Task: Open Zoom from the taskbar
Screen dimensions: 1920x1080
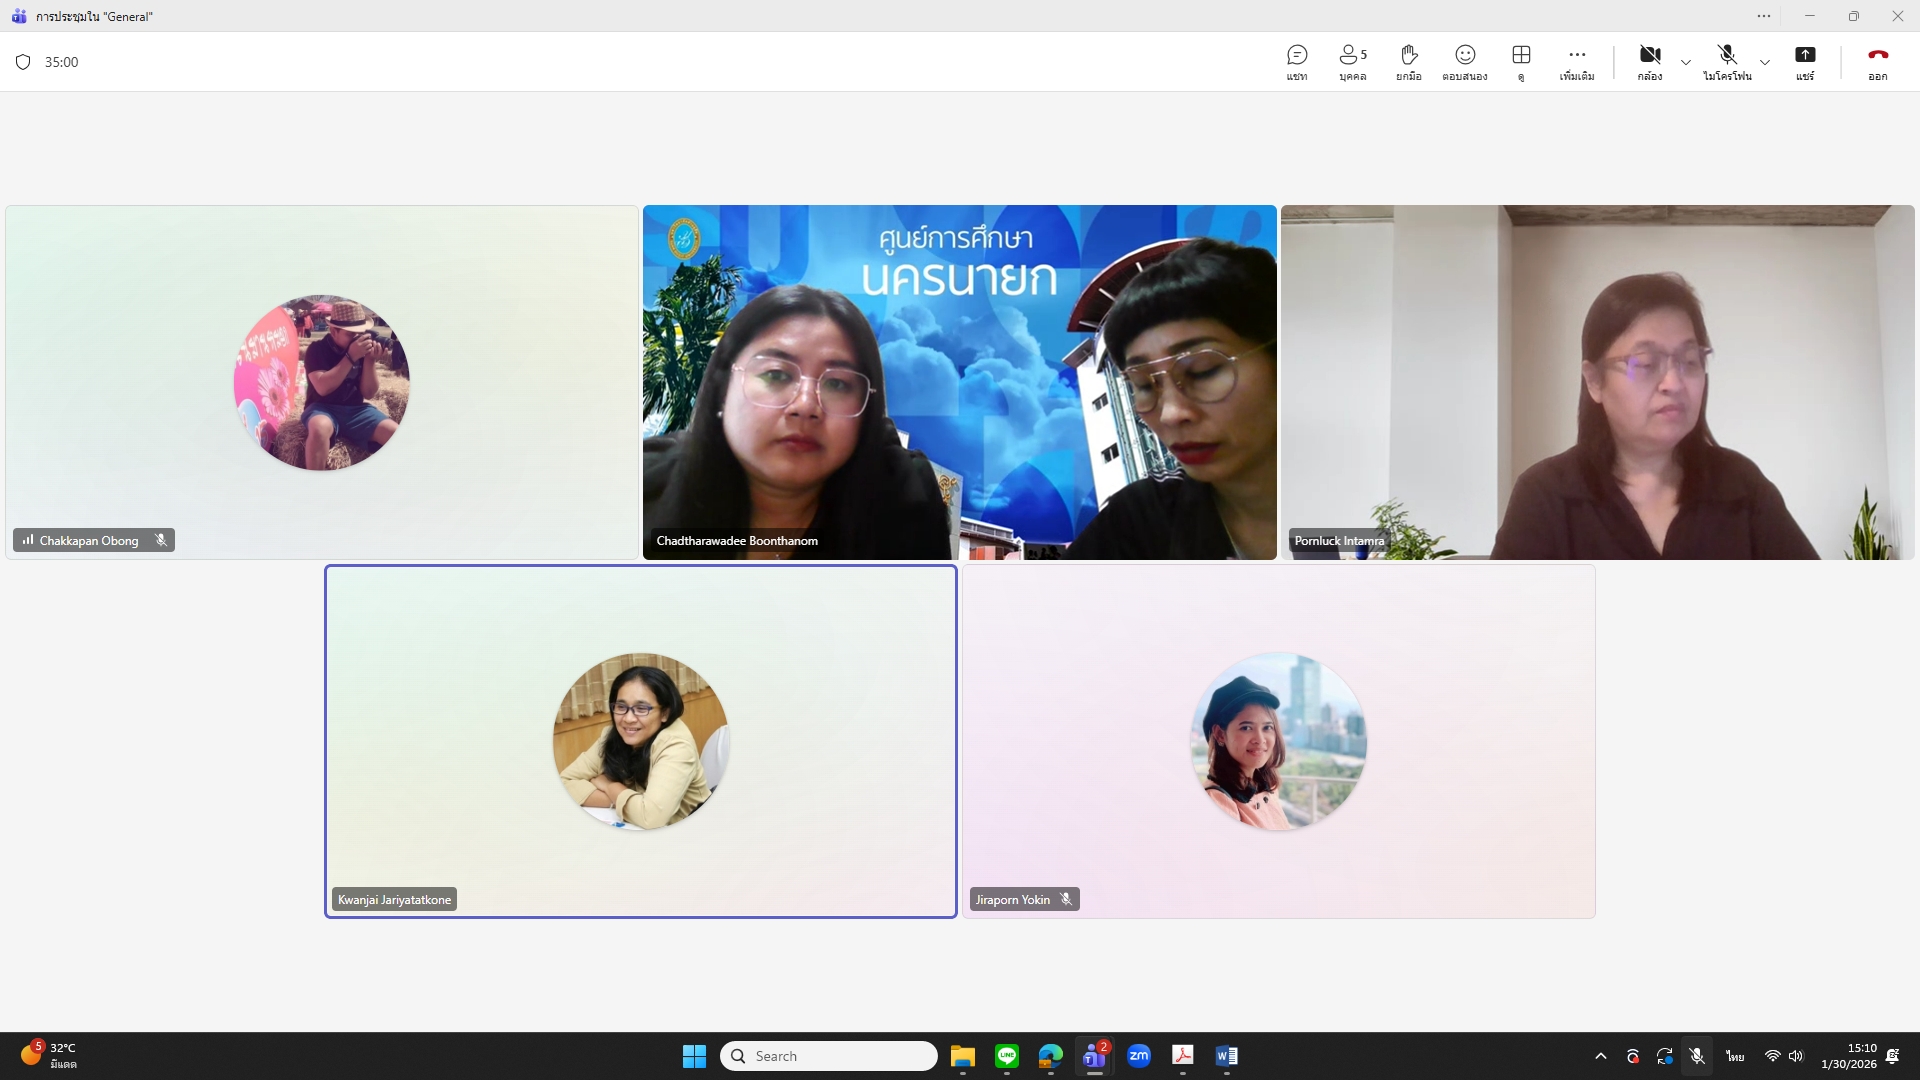Action: [x=1138, y=1056]
